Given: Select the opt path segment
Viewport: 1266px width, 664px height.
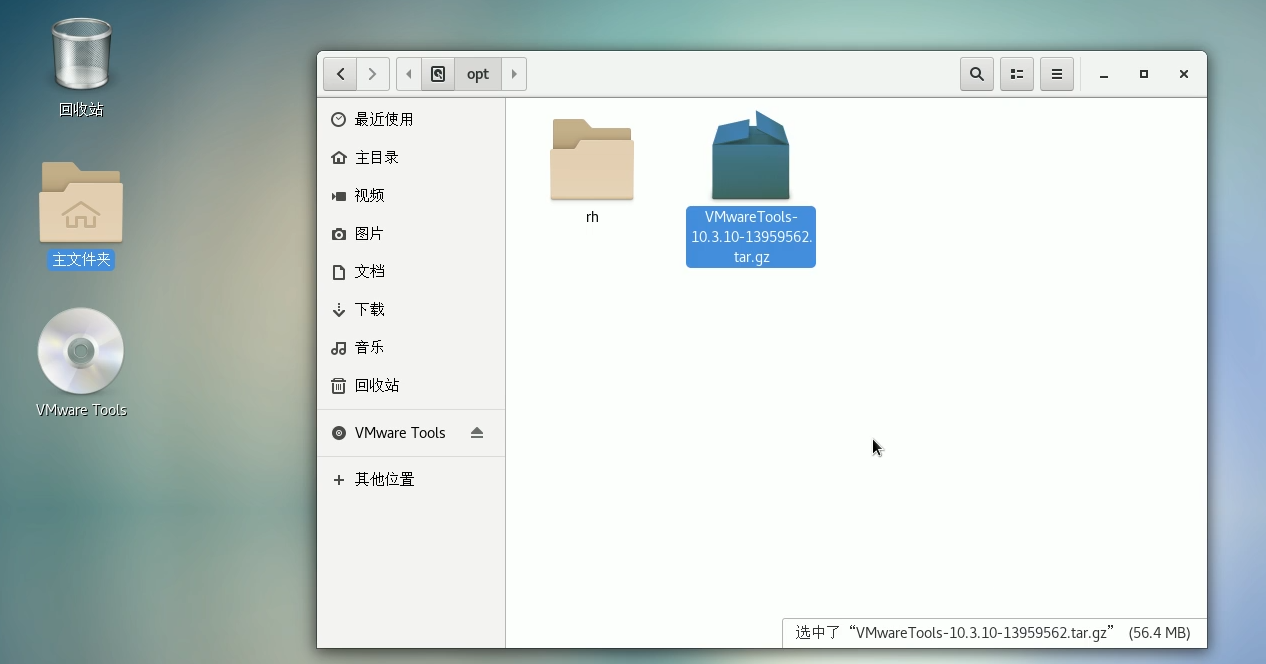Looking at the screenshot, I should (x=478, y=74).
